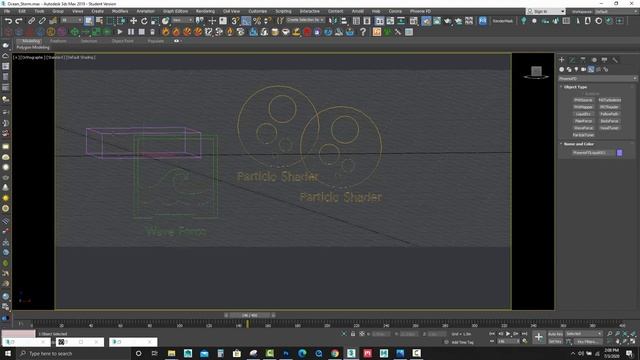Activate the Select and Rotate tool
The height and width of the screenshot is (360, 640).
point(144,21)
